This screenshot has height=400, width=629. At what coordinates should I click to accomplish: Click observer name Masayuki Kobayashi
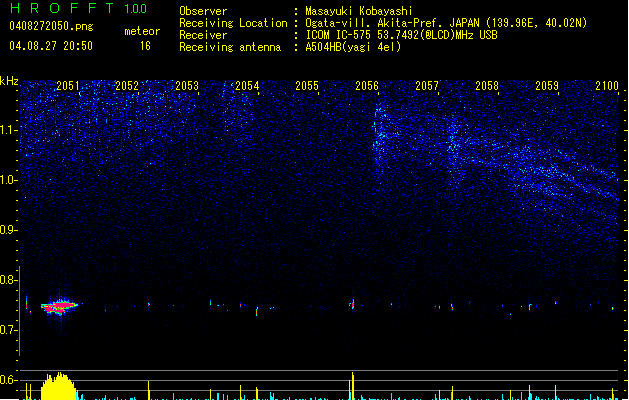point(359,11)
